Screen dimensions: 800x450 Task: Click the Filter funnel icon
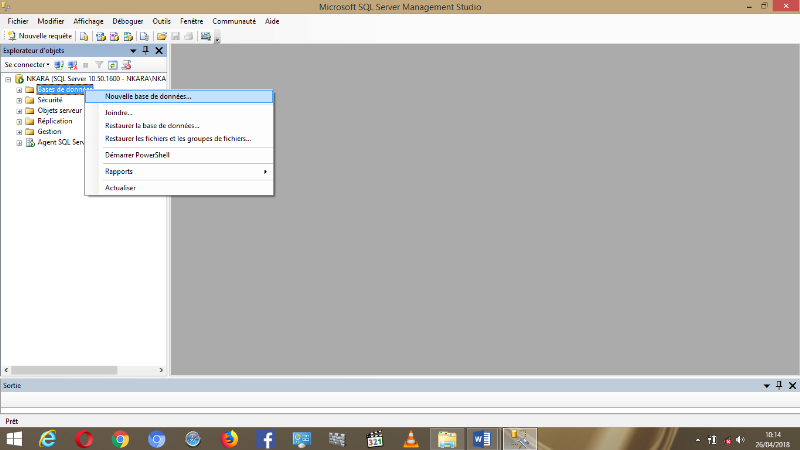[99, 65]
